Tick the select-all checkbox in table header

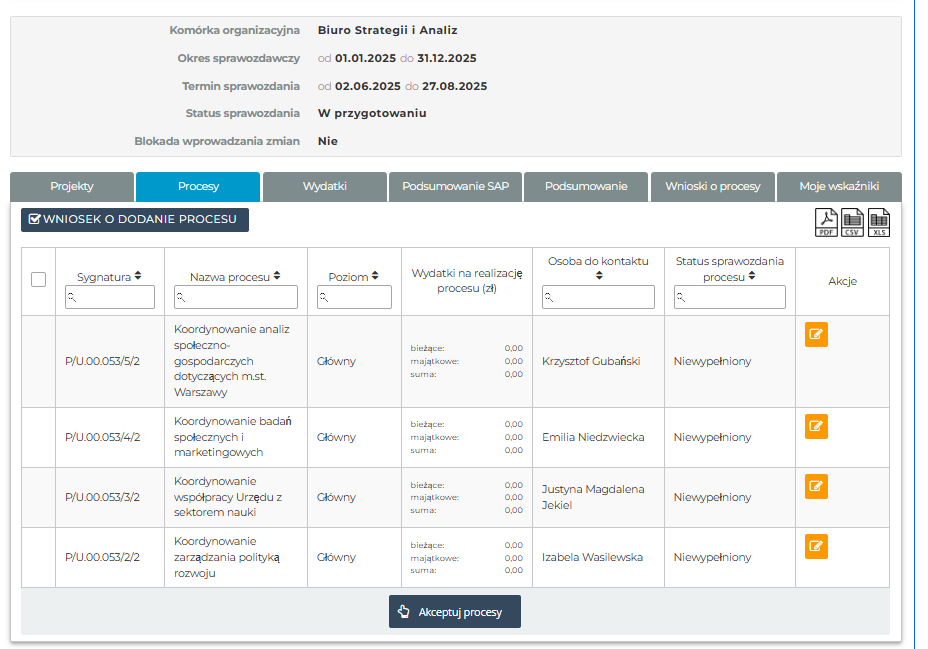click(39, 280)
